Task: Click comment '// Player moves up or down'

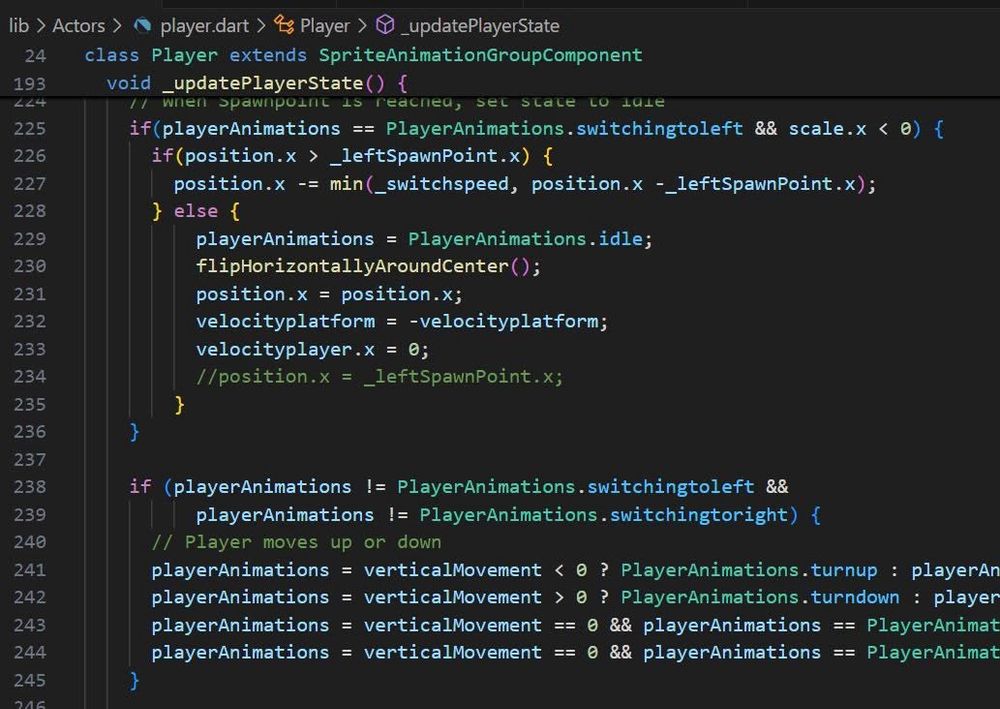Action: coord(297,543)
